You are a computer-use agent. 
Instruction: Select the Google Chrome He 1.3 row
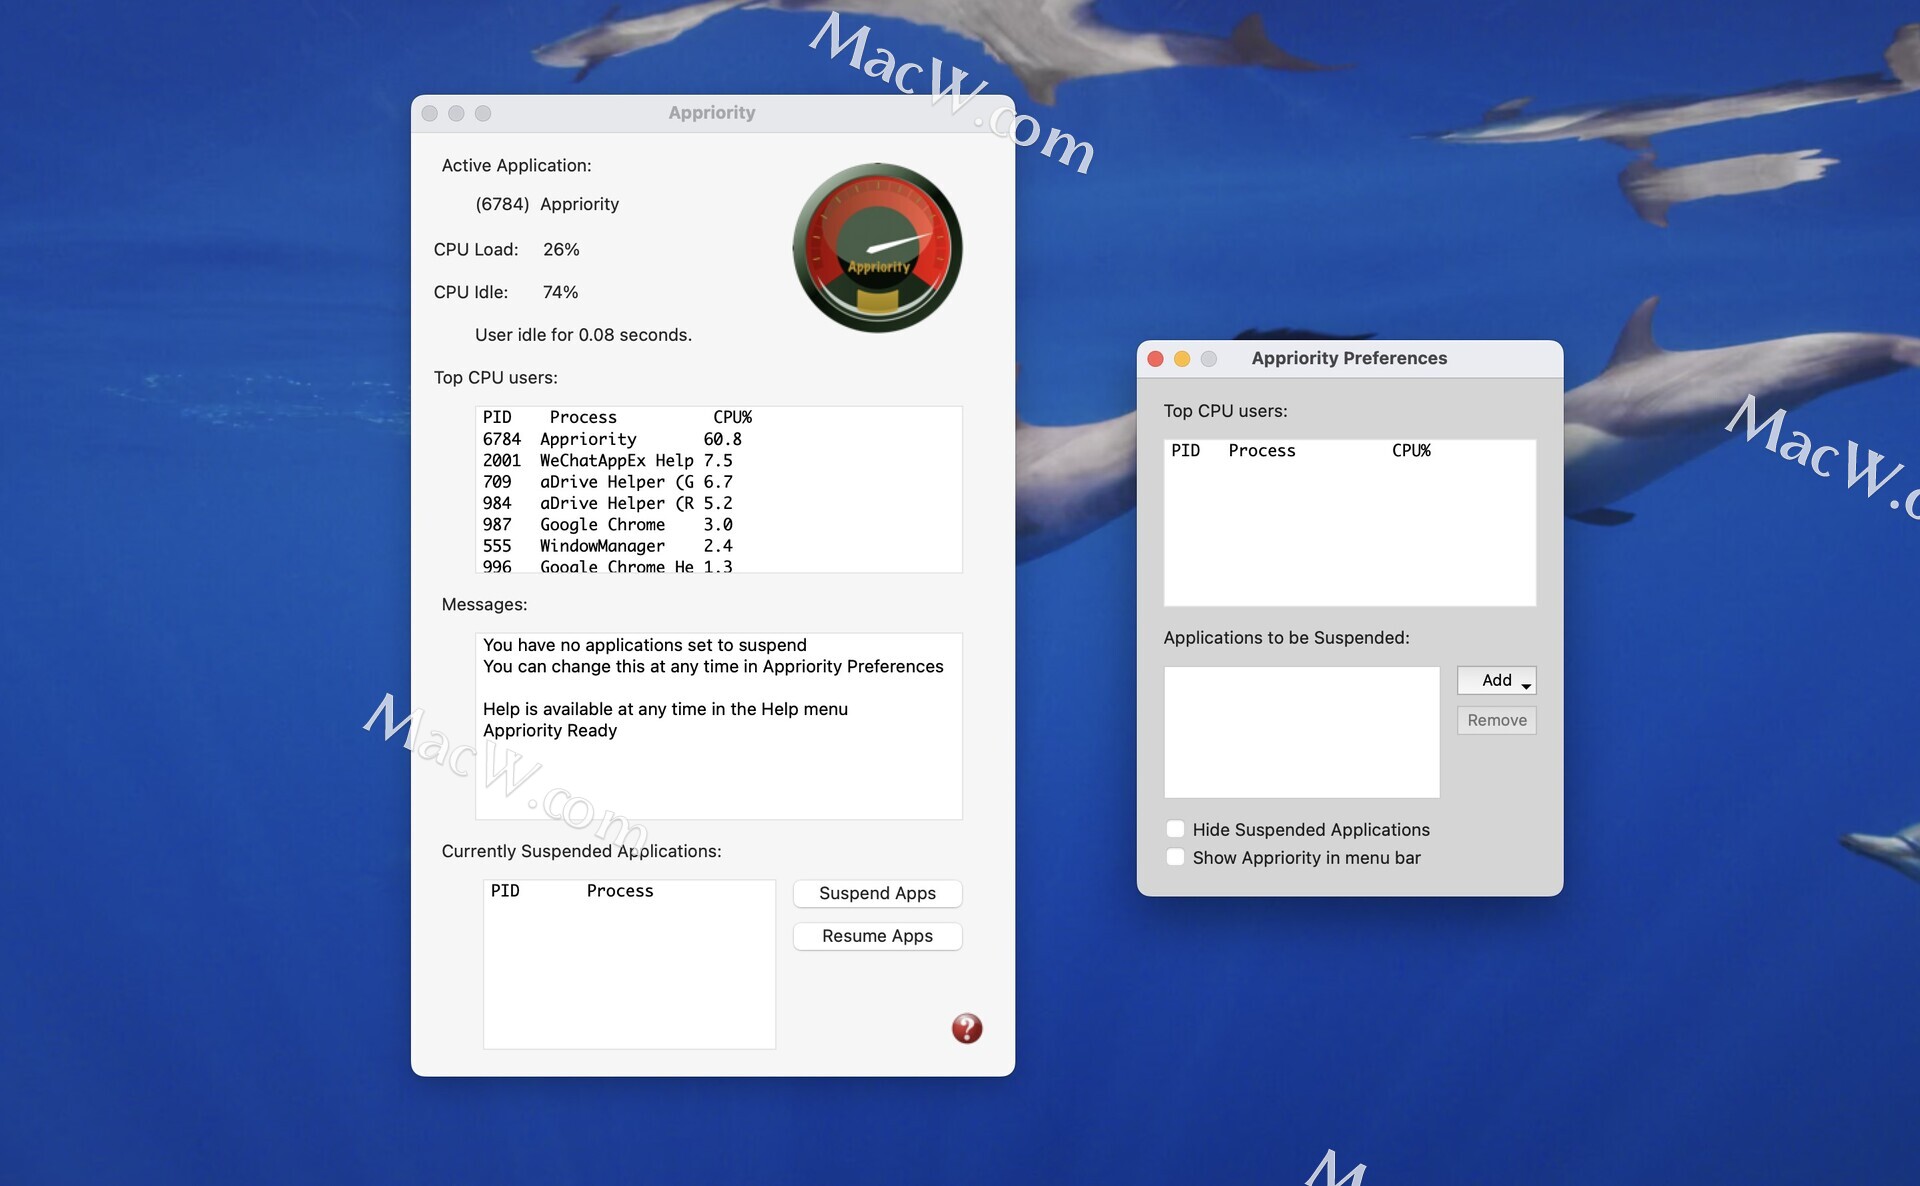point(718,566)
